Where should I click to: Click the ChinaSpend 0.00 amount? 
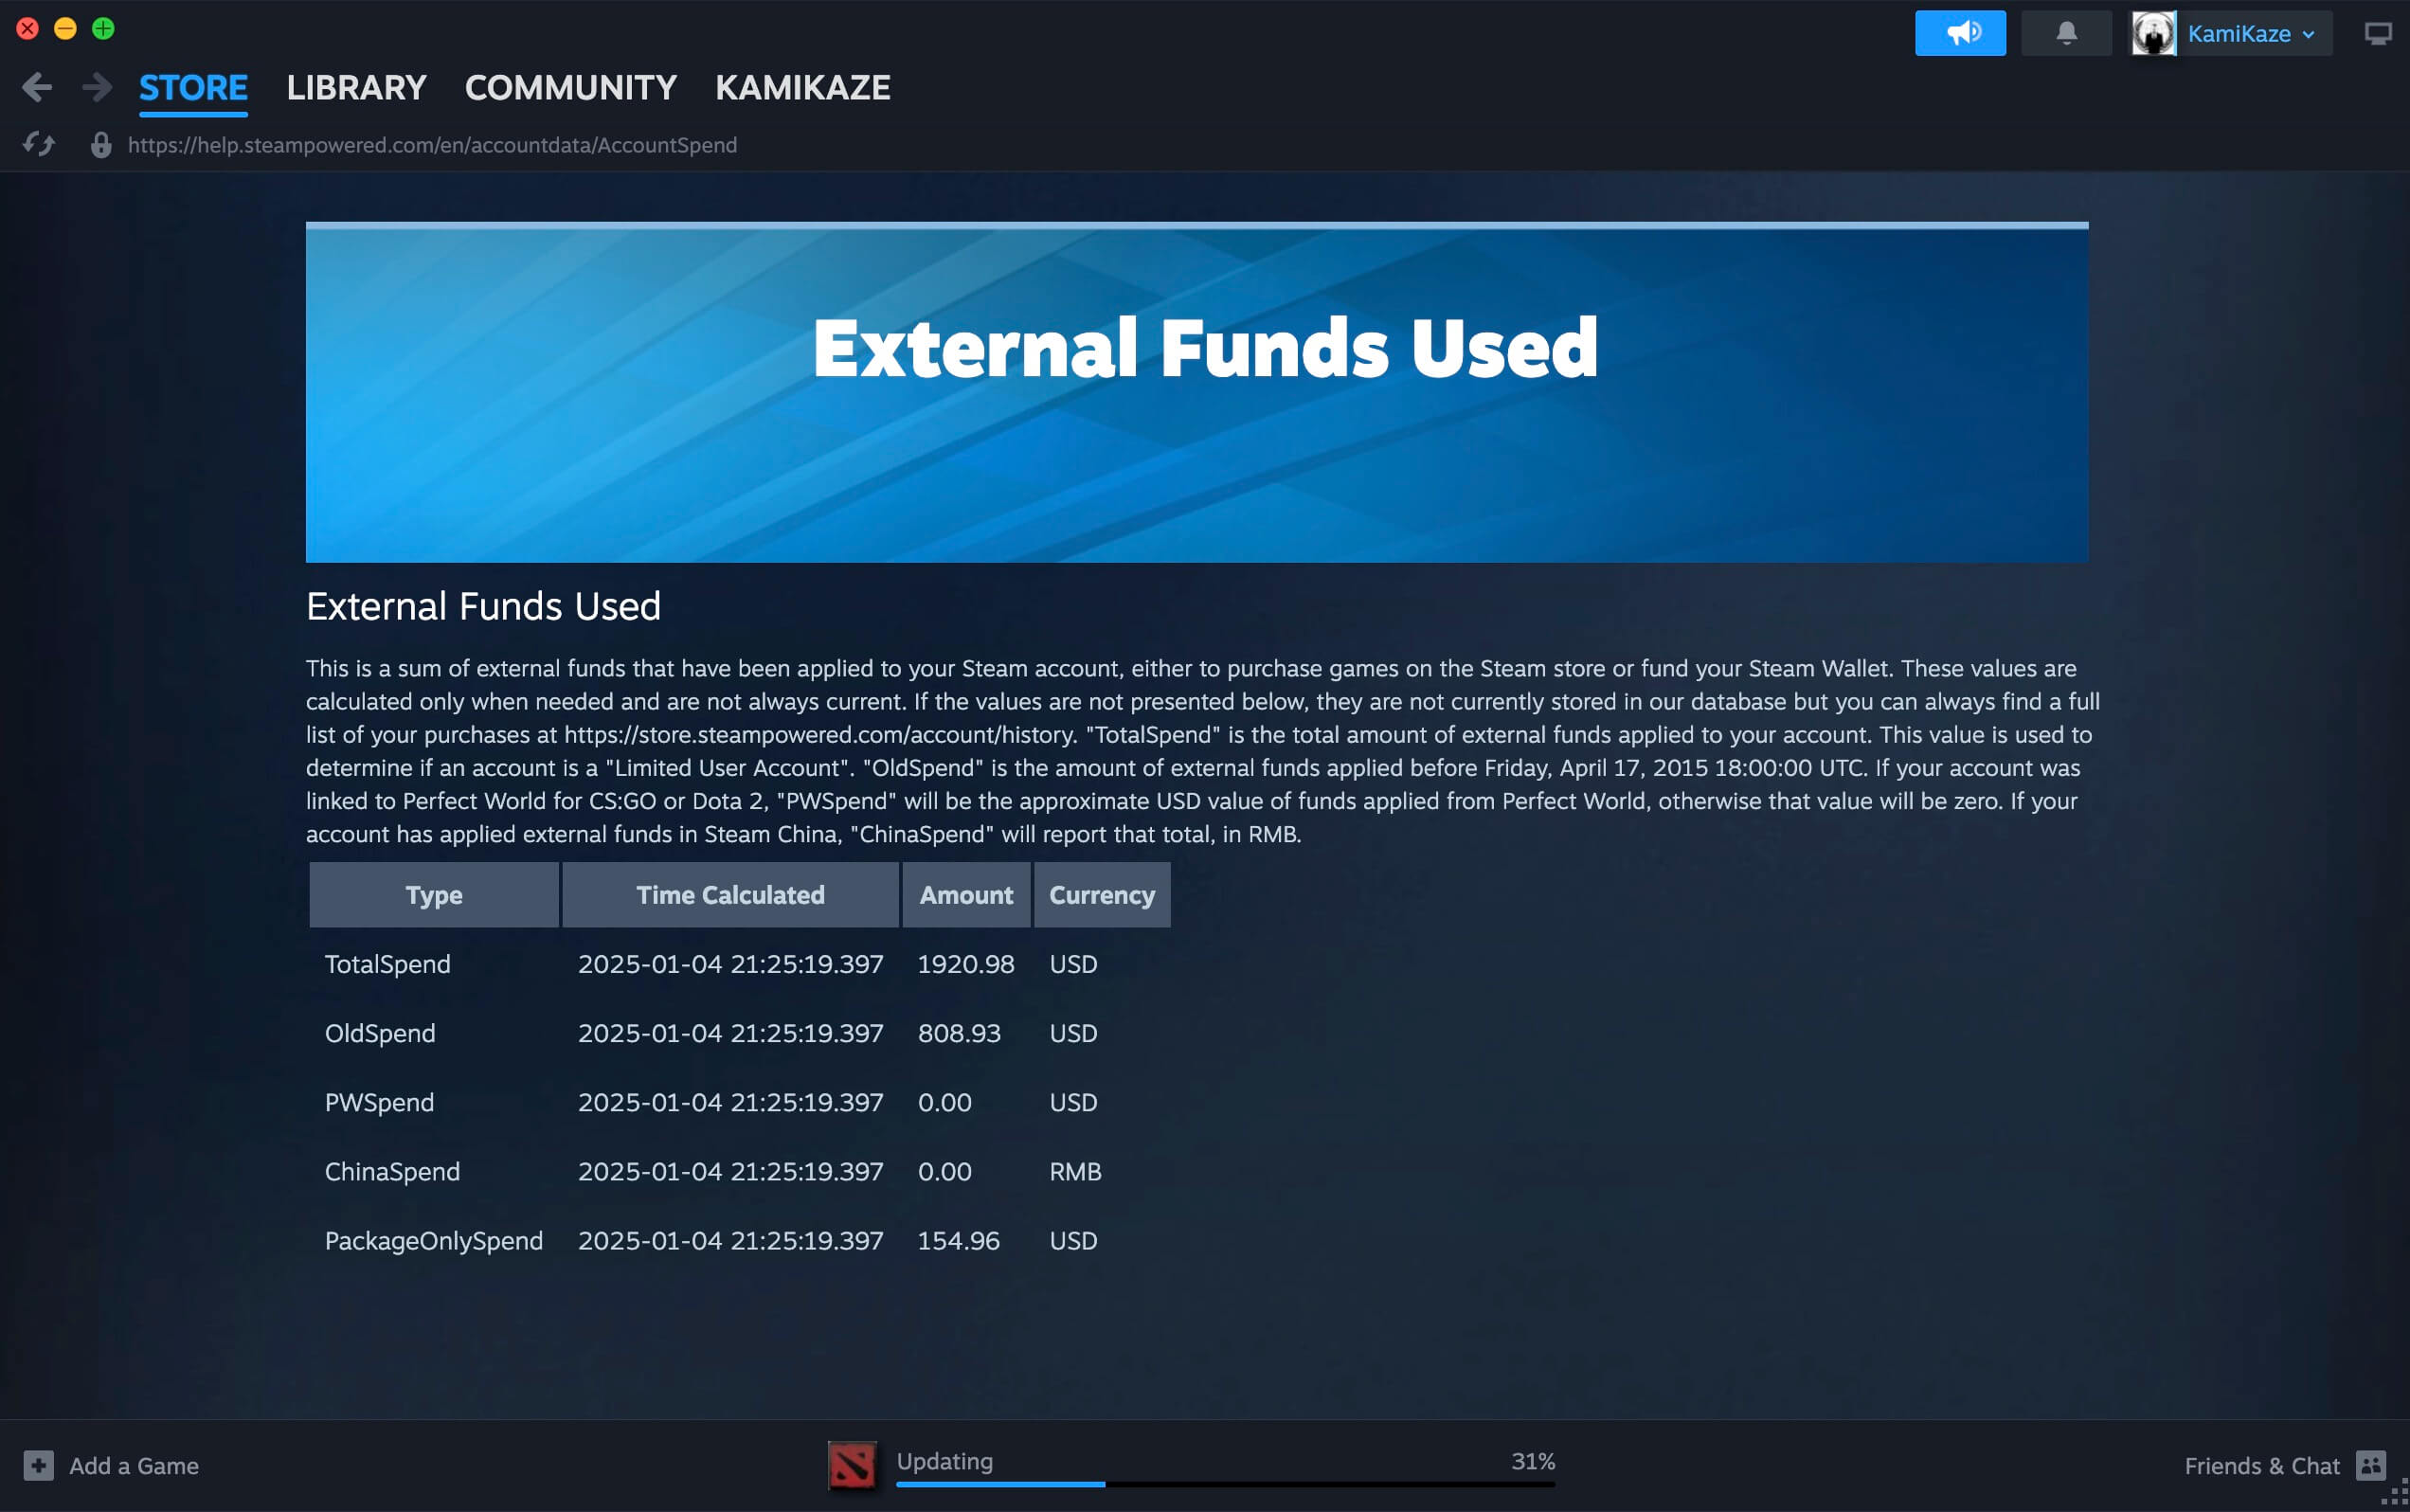[x=944, y=1171]
